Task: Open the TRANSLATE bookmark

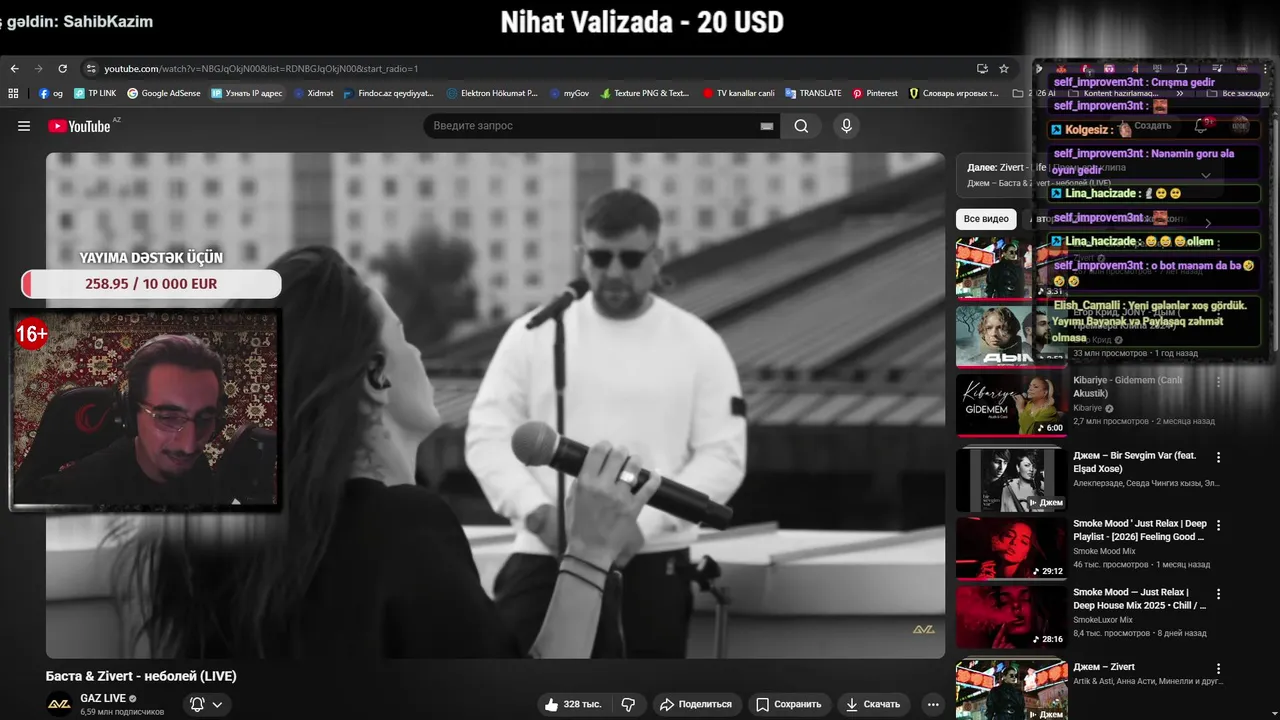Action: [x=814, y=93]
